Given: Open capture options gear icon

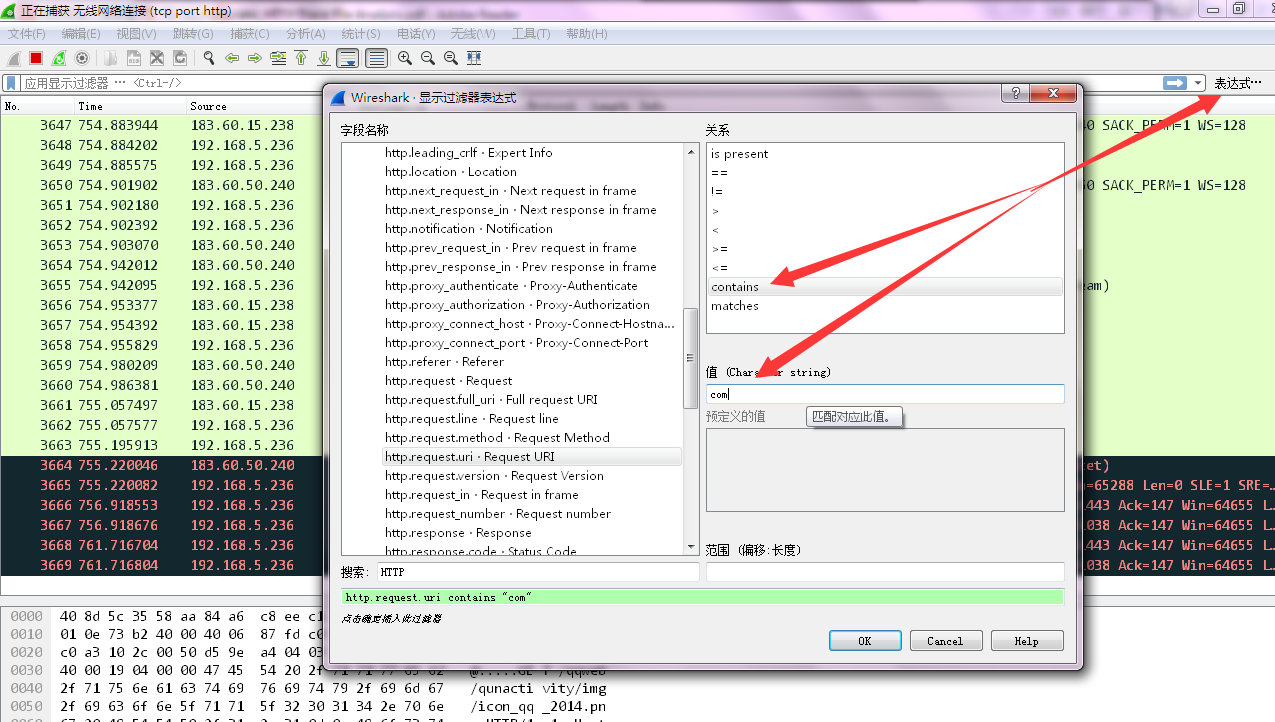Looking at the screenshot, I should (82, 58).
